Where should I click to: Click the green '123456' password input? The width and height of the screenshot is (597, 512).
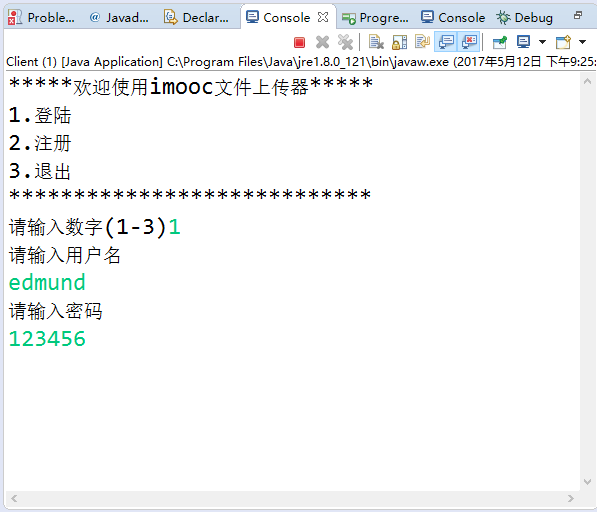click(x=47, y=339)
